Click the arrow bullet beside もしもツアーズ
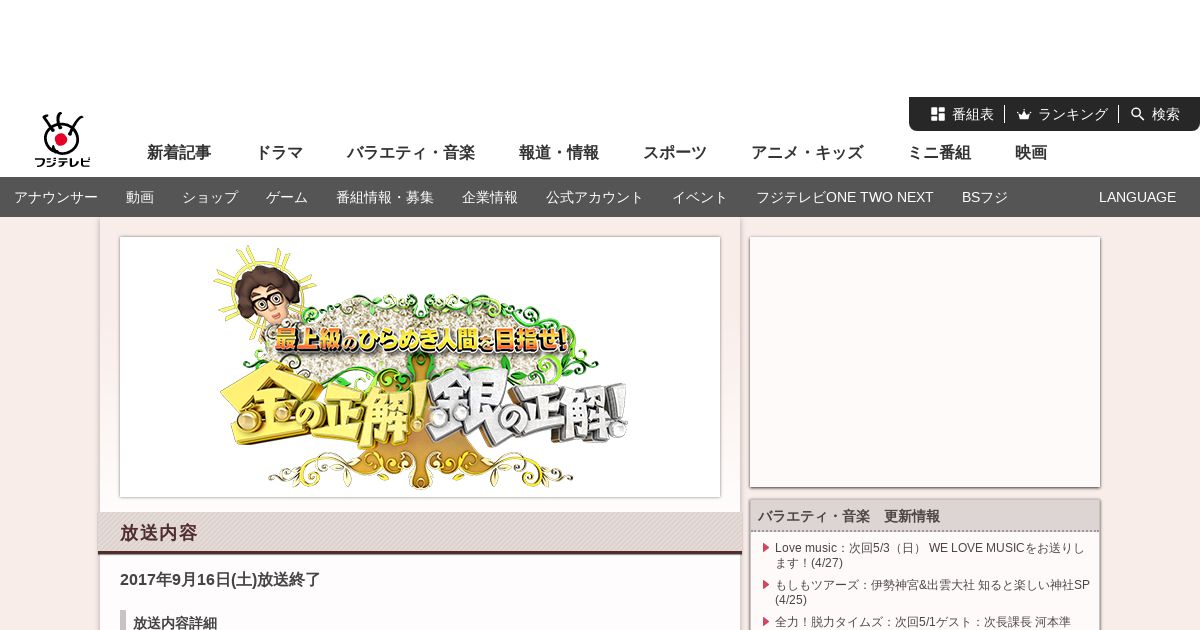 click(766, 584)
